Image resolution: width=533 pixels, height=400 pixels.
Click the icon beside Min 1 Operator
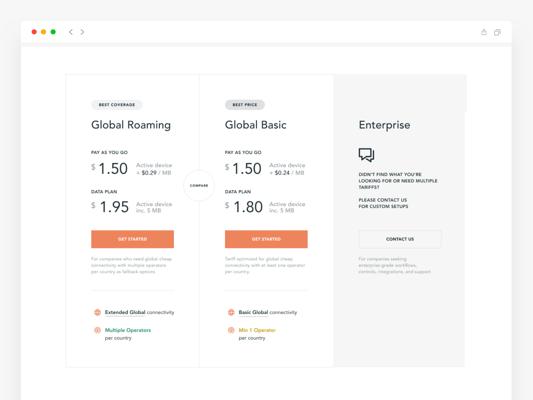(231, 330)
